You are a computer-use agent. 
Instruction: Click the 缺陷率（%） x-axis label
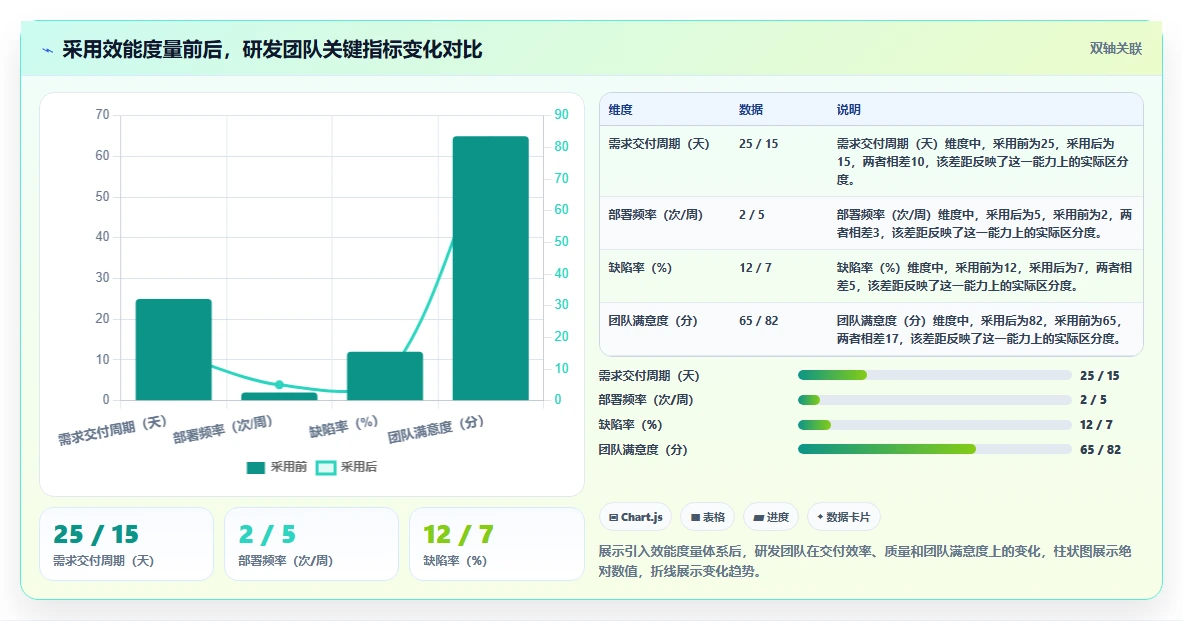[343, 426]
